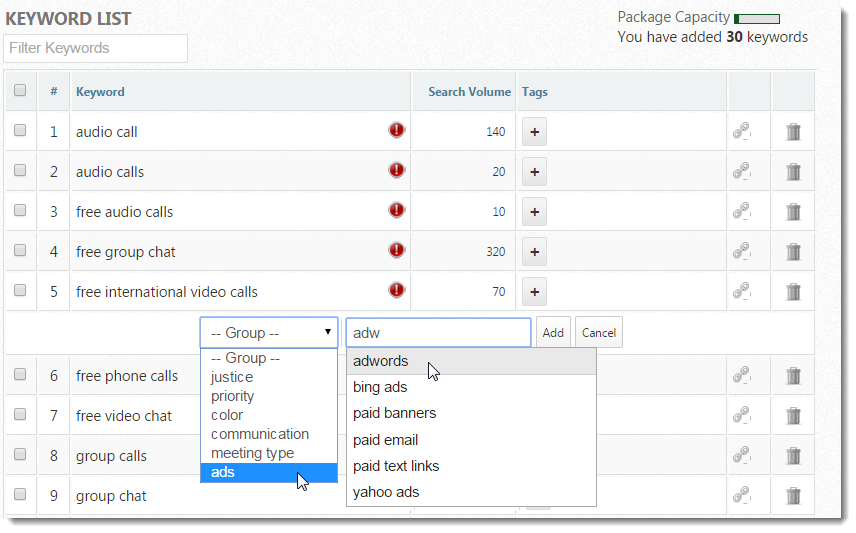Click red alert icon beside 'free group chat'

pos(397,250)
